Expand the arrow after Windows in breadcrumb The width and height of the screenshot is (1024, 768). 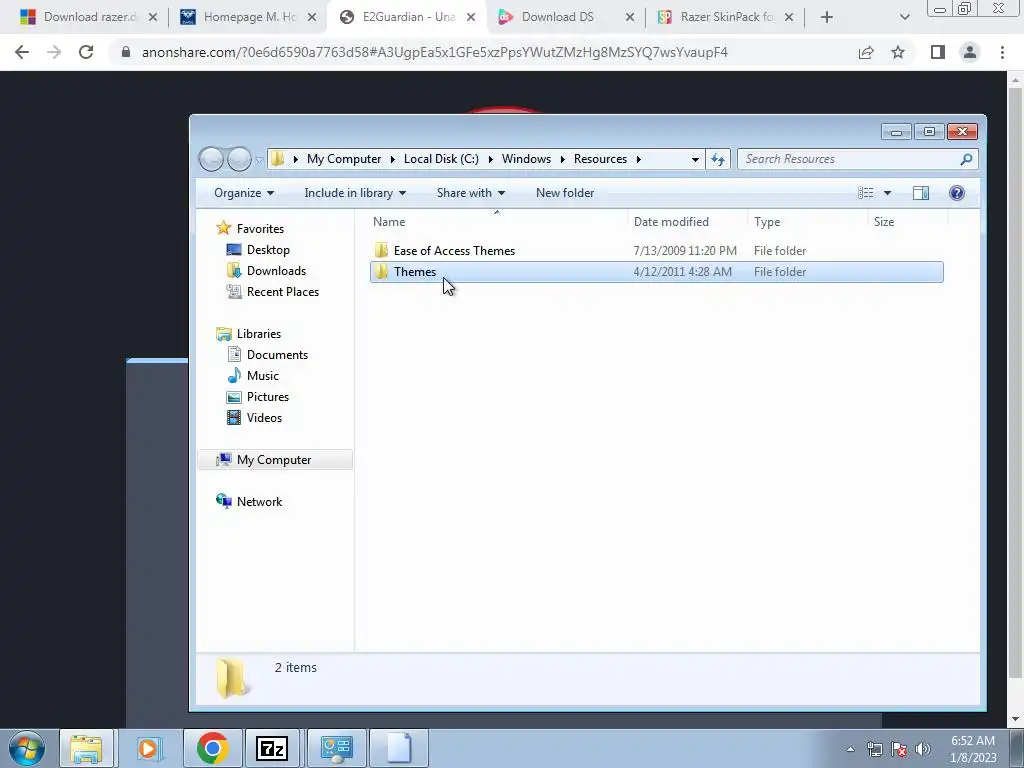point(562,159)
